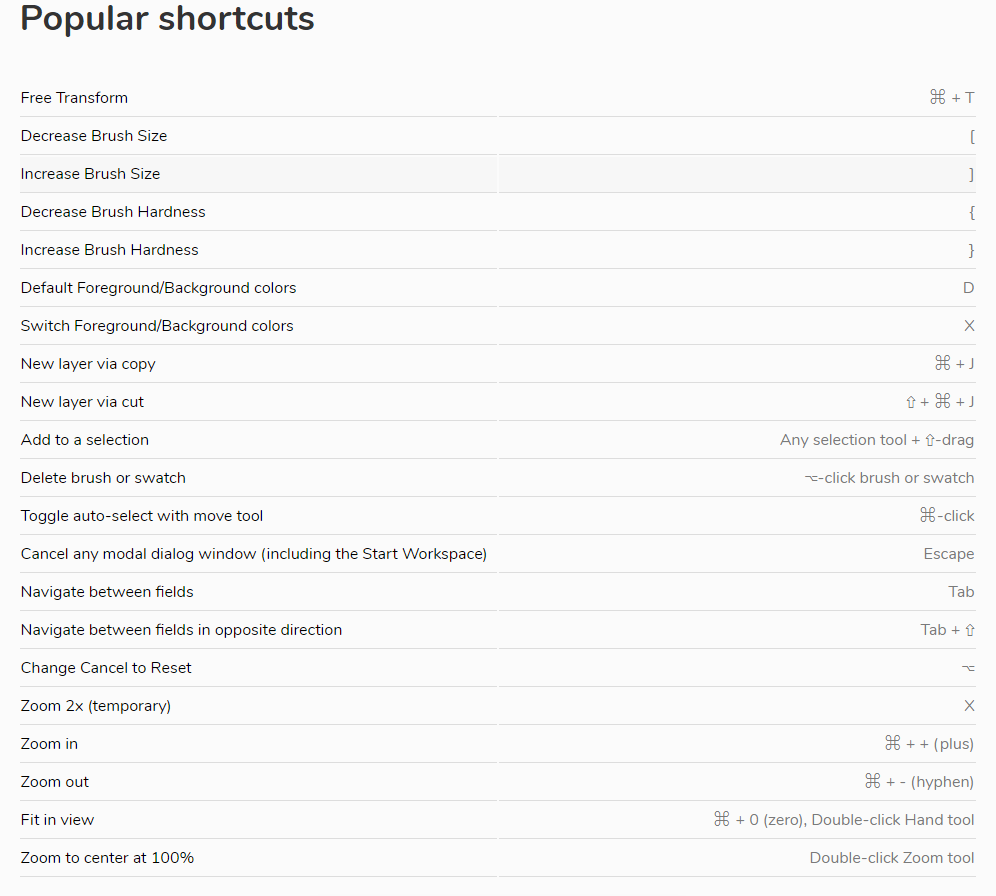Click the Add to a selection label
Image resolution: width=996 pixels, height=896 pixels.
click(85, 440)
